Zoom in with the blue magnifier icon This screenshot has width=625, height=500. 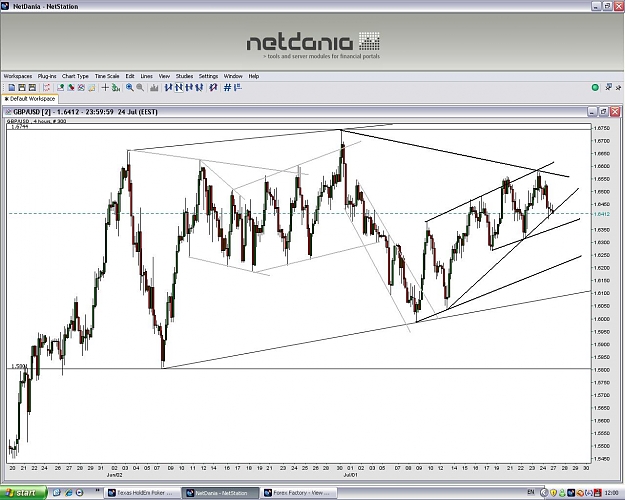(130, 87)
